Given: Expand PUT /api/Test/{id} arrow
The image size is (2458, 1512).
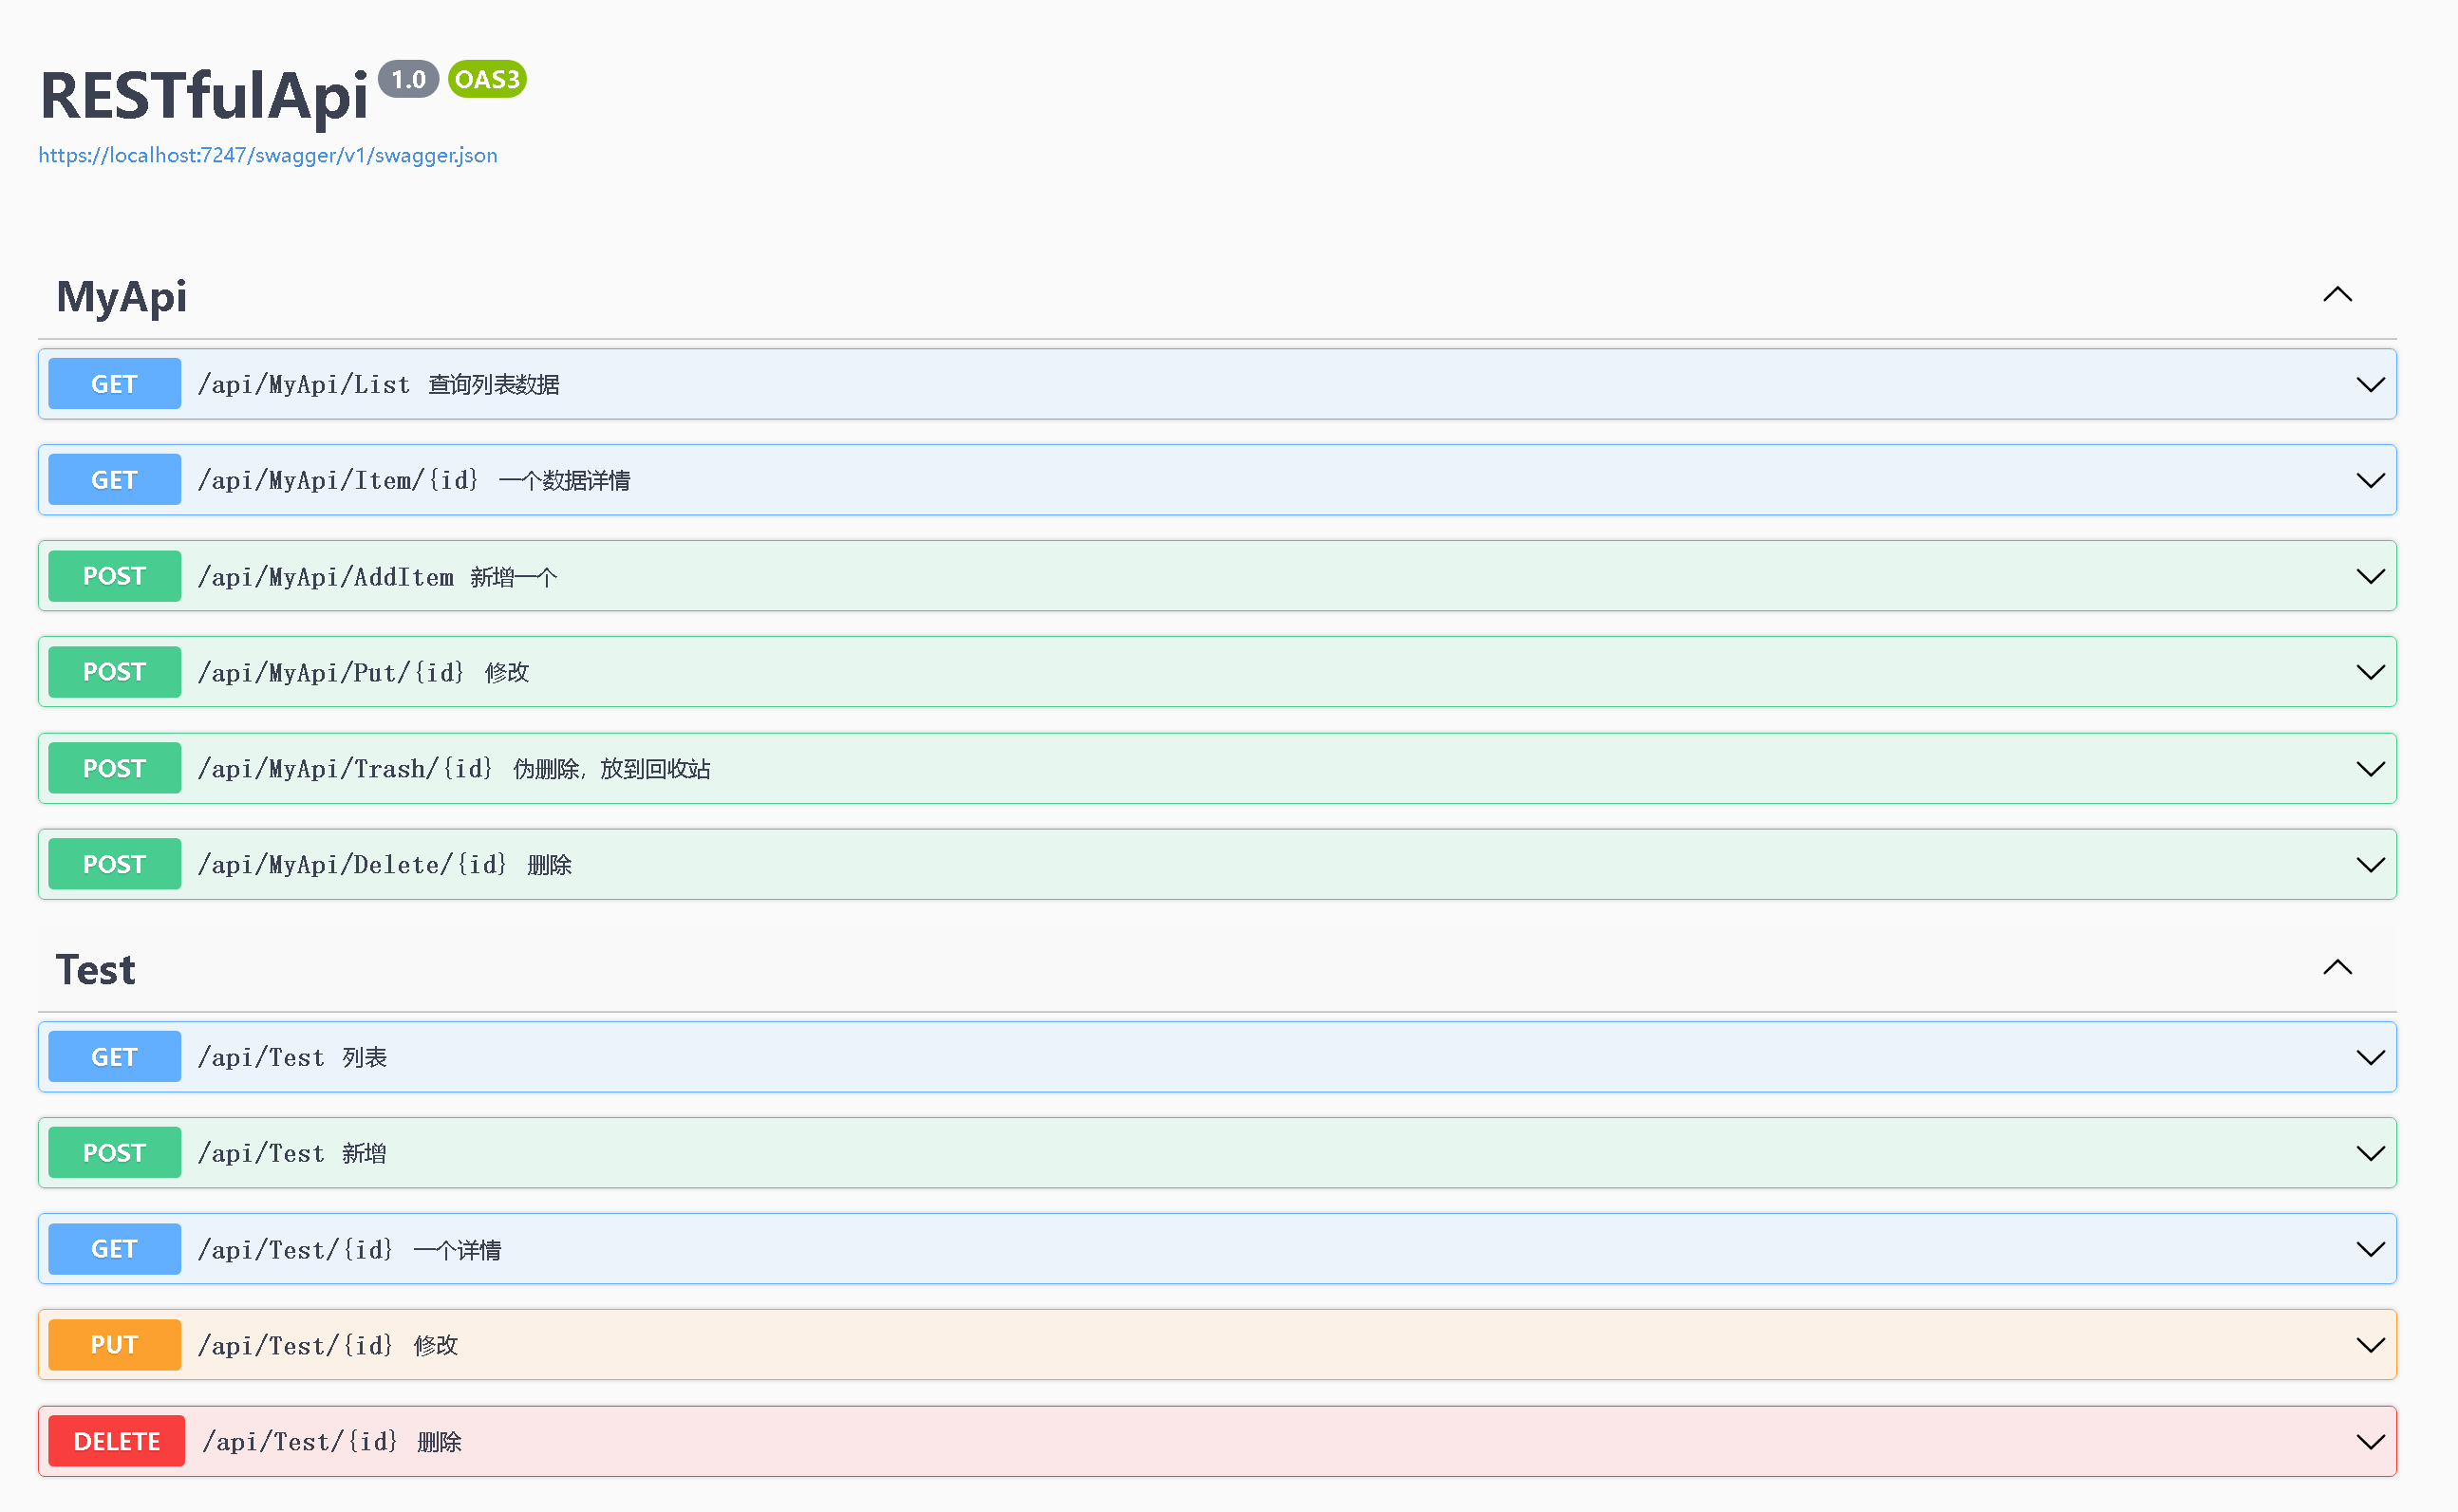Looking at the screenshot, I should pyautogui.click(x=2370, y=1346).
